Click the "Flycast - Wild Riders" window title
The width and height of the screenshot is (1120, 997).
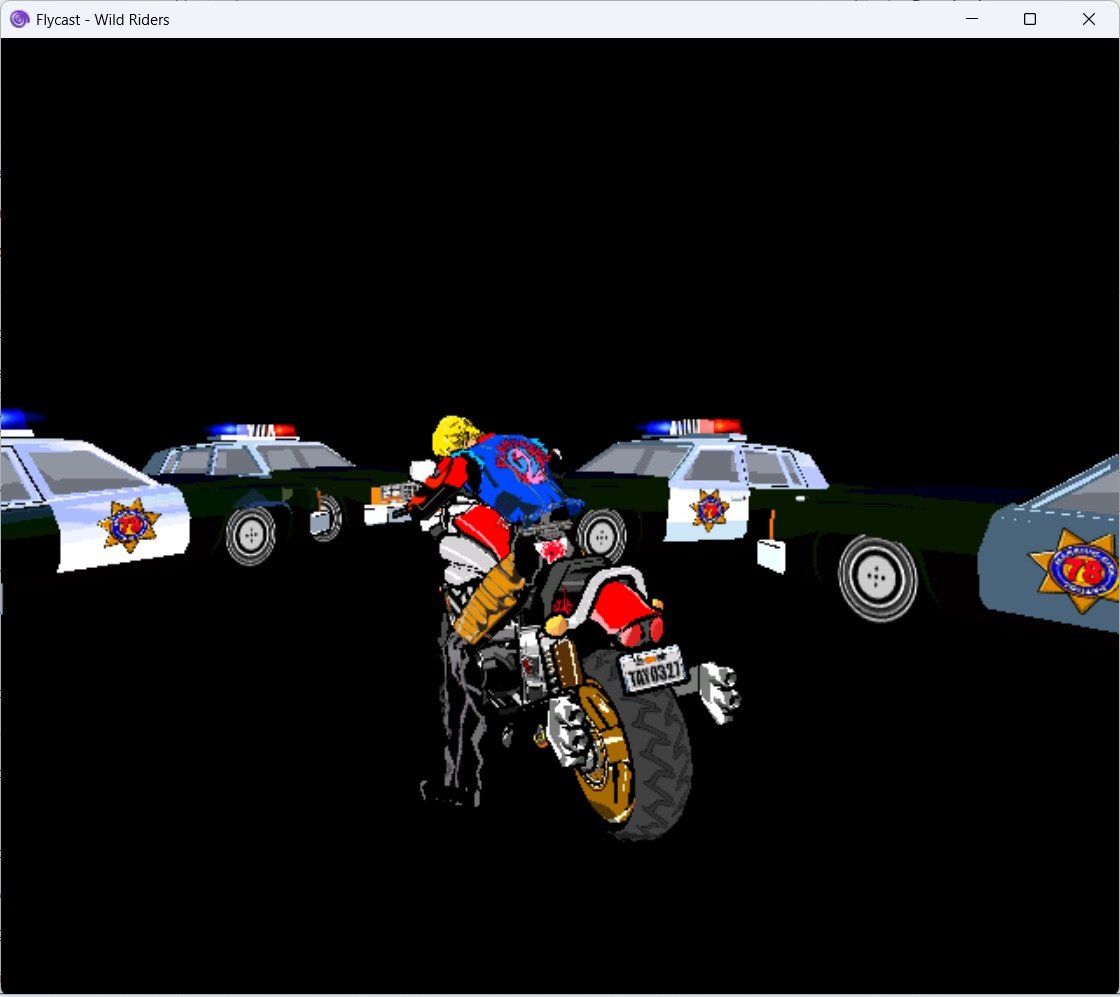point(102,19)
